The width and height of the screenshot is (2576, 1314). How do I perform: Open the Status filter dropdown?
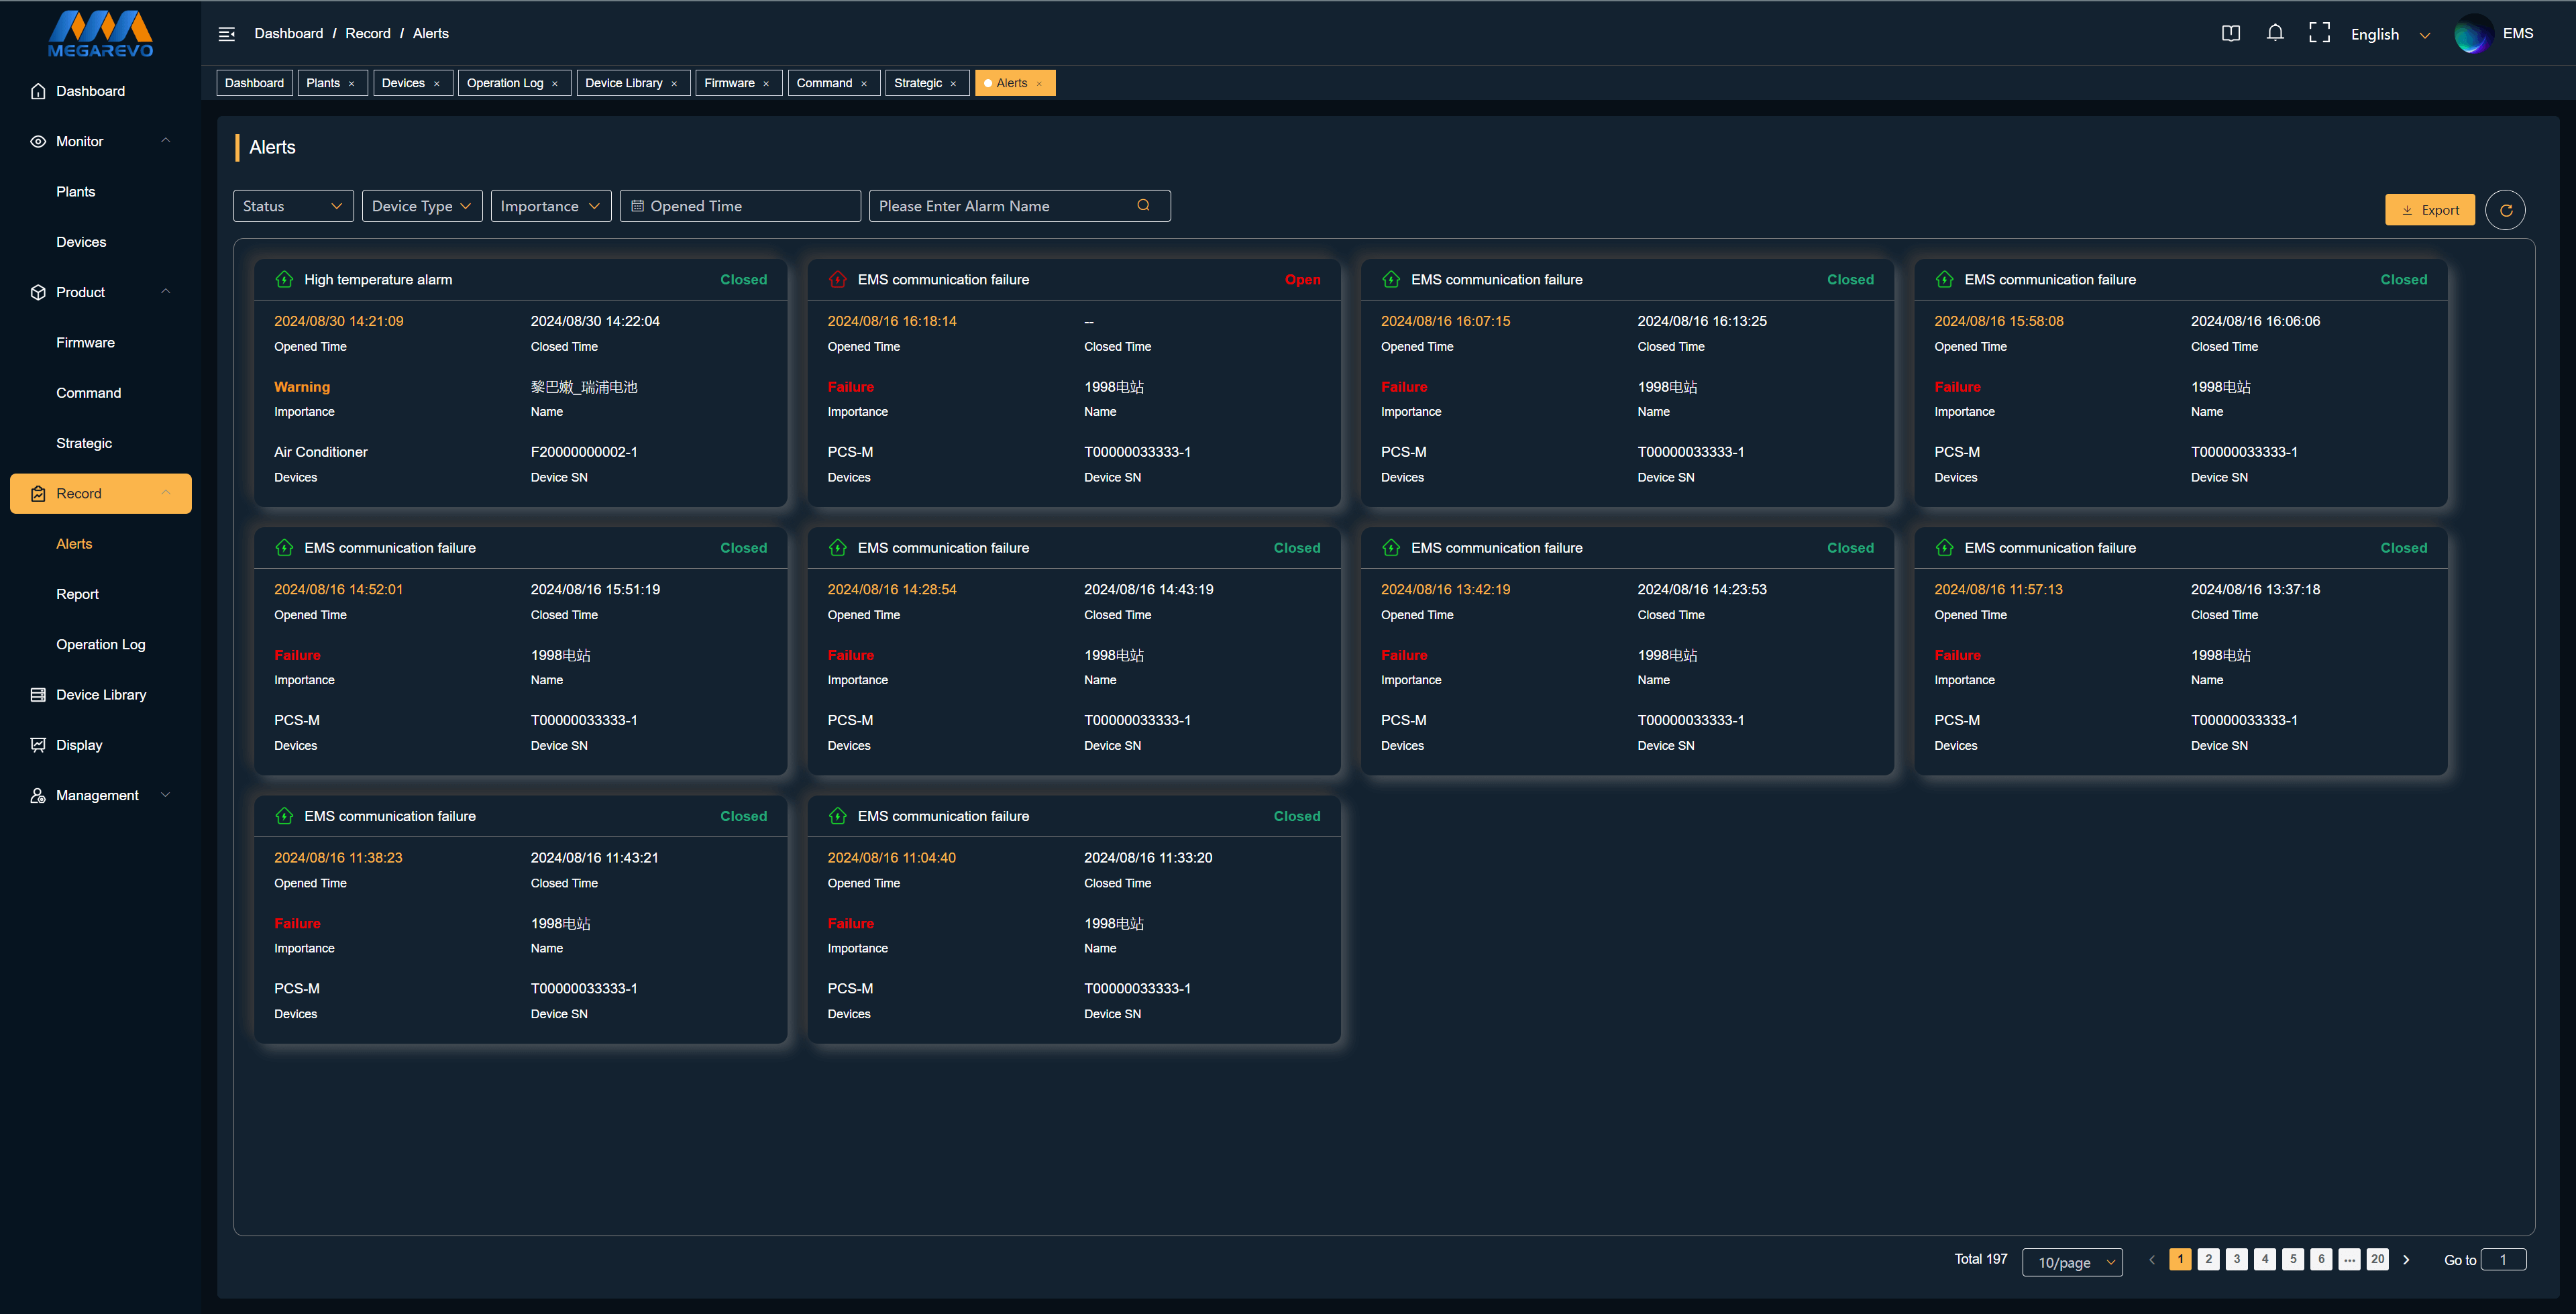point(293,206)
